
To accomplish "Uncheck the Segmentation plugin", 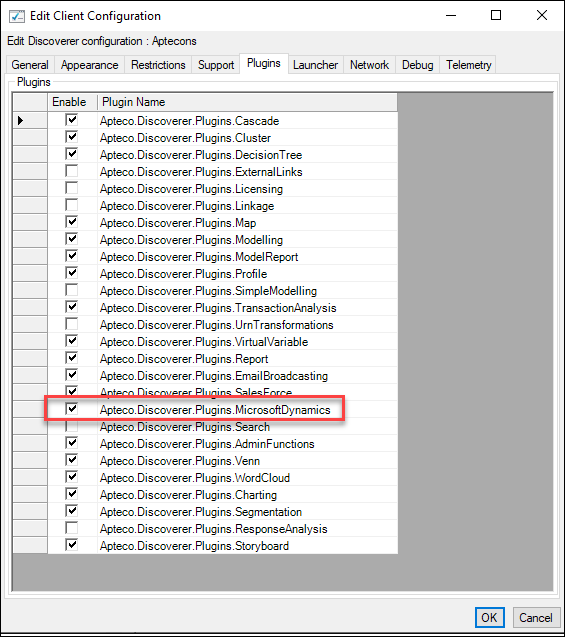I will (72, 511).
